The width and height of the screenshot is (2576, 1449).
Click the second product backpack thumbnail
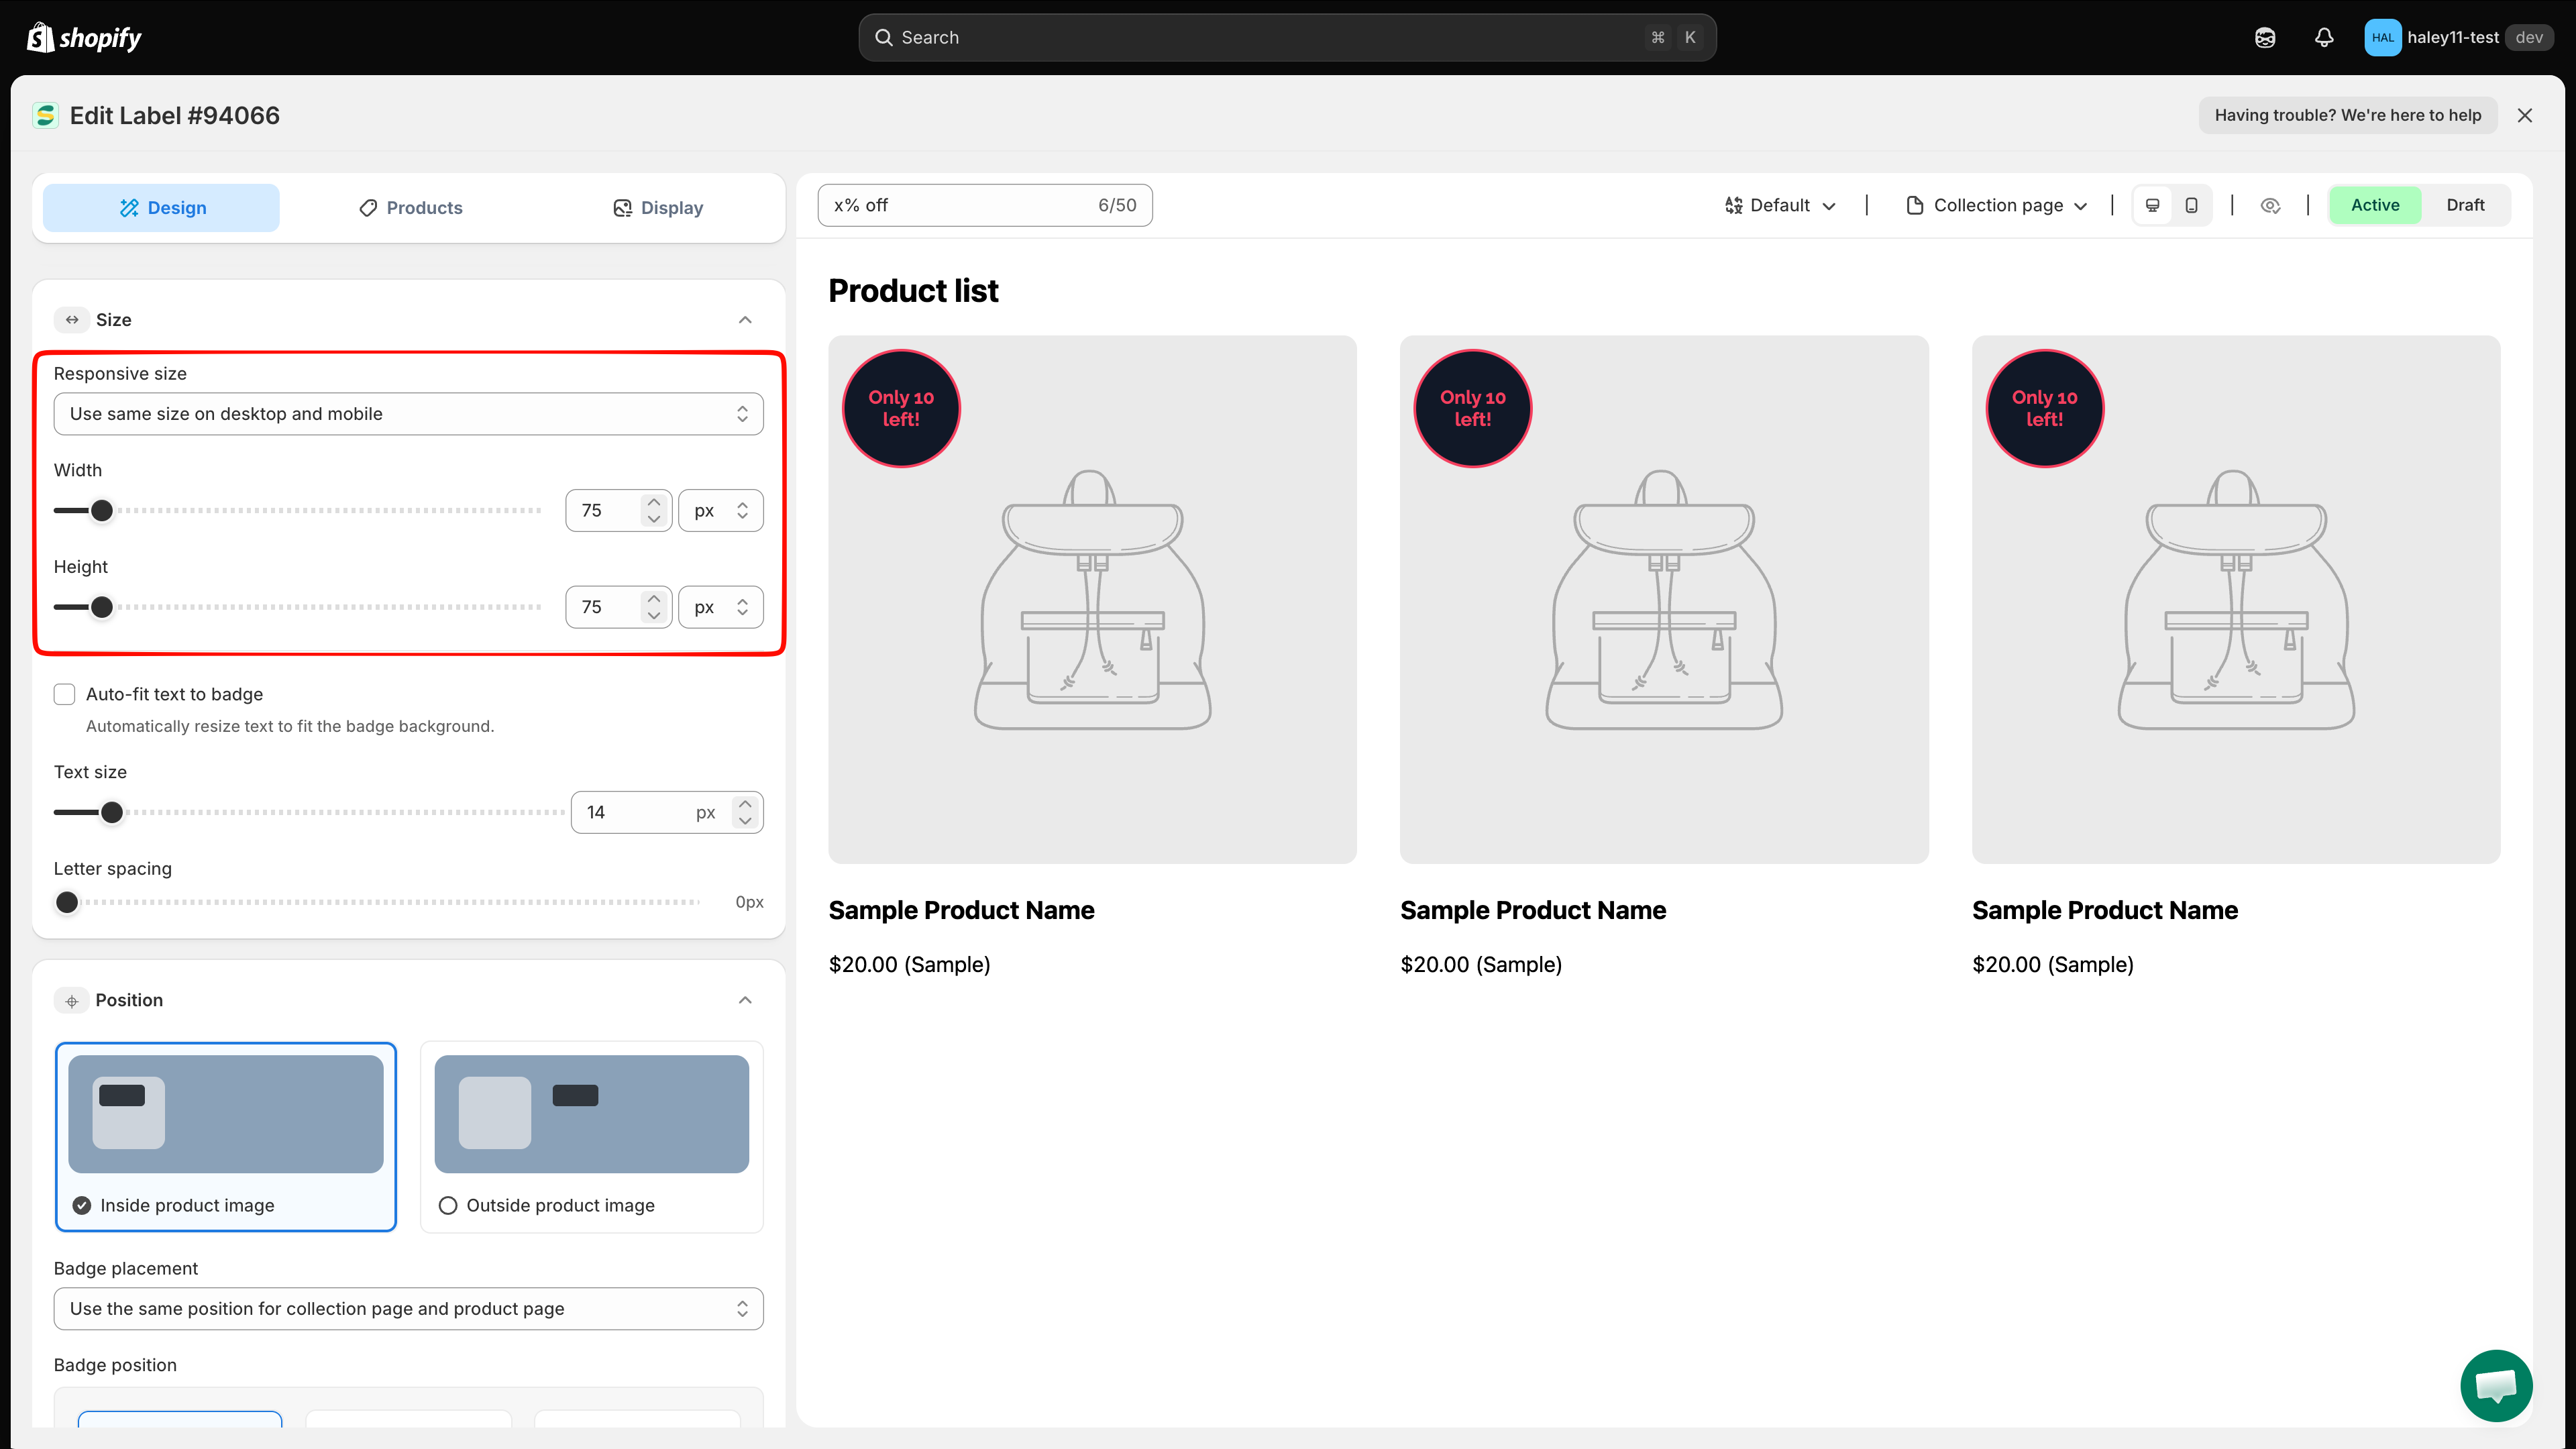coord(1664,600)
